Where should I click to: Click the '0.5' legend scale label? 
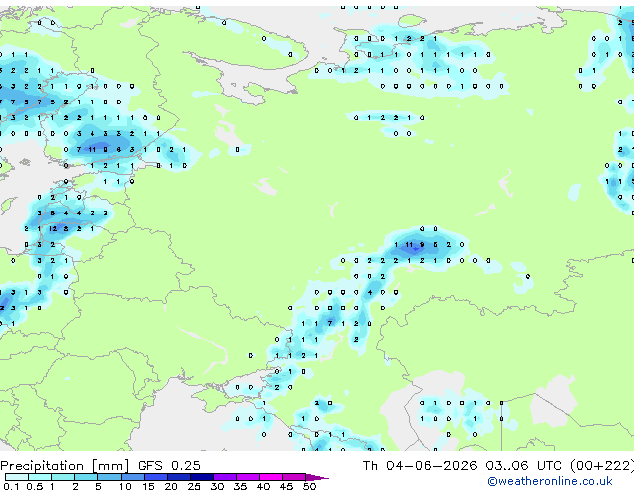[35, 486]
